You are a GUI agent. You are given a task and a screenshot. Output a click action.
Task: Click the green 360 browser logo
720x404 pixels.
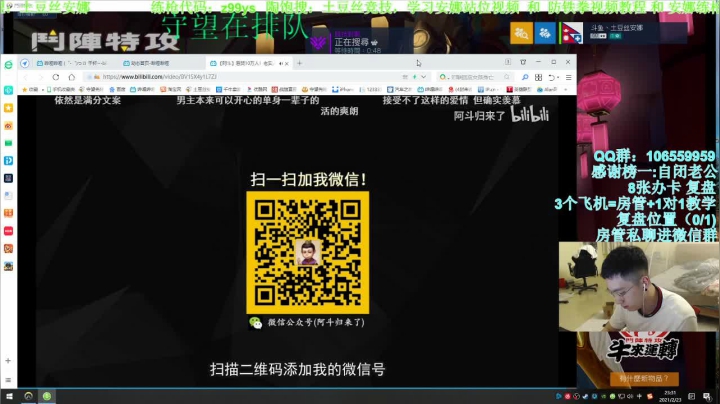click(8, 65)
